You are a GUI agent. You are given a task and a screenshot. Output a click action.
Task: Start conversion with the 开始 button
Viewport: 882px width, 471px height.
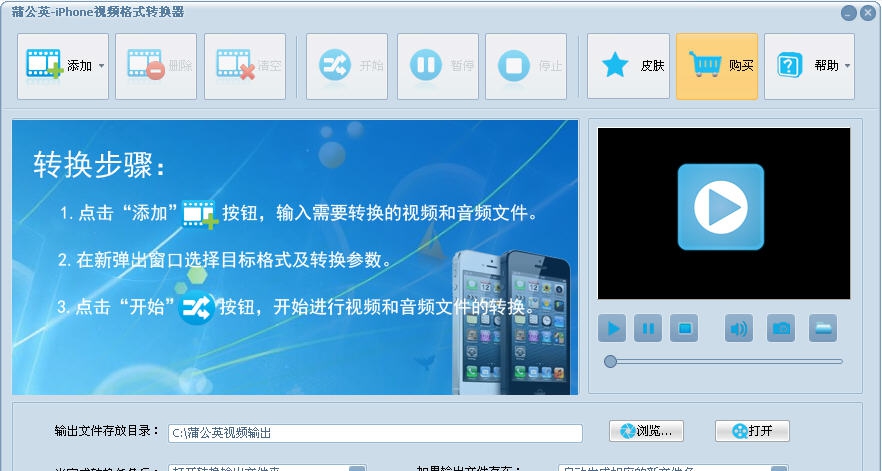(346, 66)
